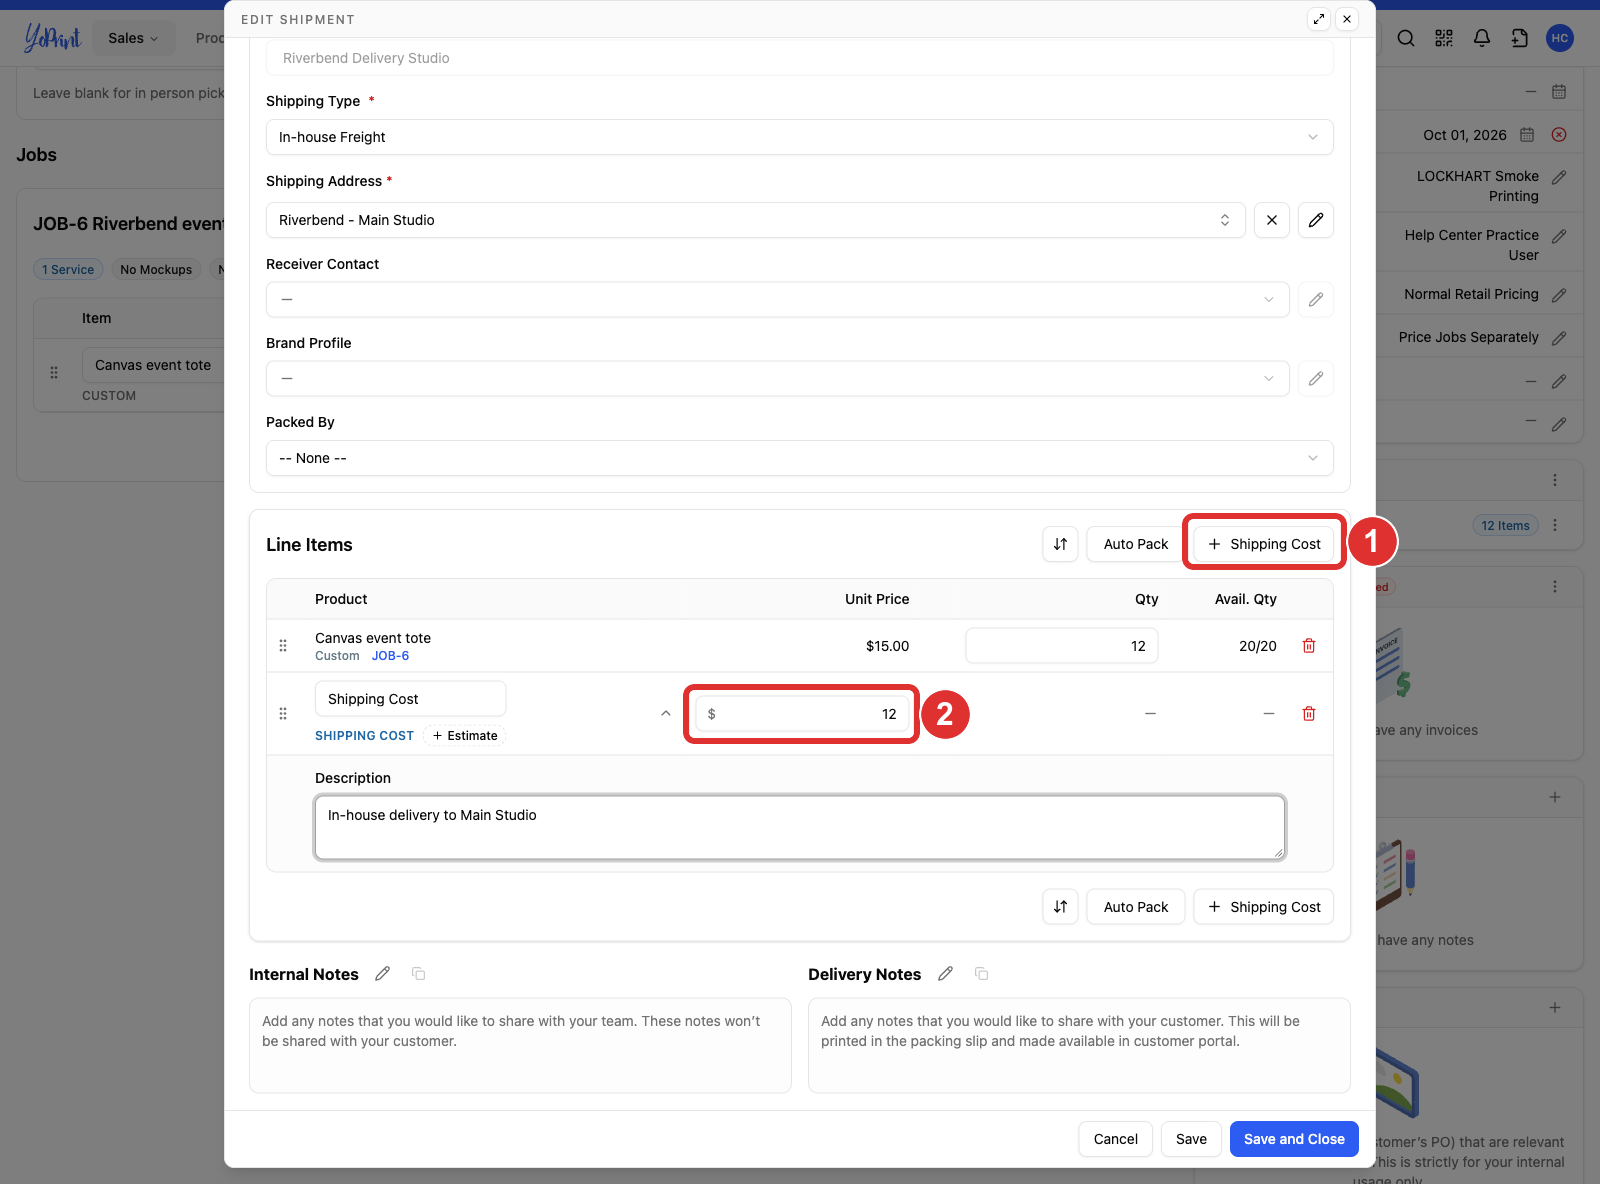Click the line item name field Shipping Cost
This screenshot has height=1184, width=1600.
(x=410, y=699)
